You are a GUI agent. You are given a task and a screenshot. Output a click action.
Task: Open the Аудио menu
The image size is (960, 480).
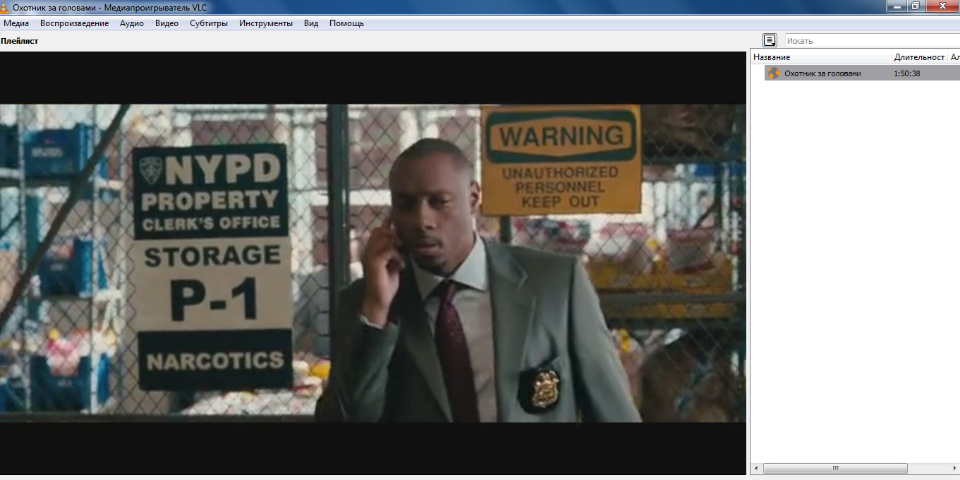(132, 23)
